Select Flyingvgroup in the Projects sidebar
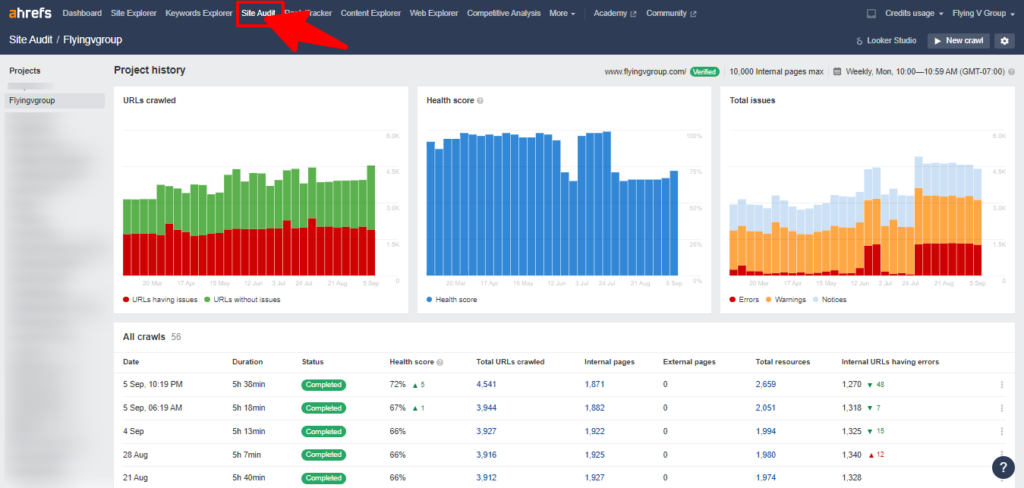This screenshot has height=488, width=1024. click(32, 101)
